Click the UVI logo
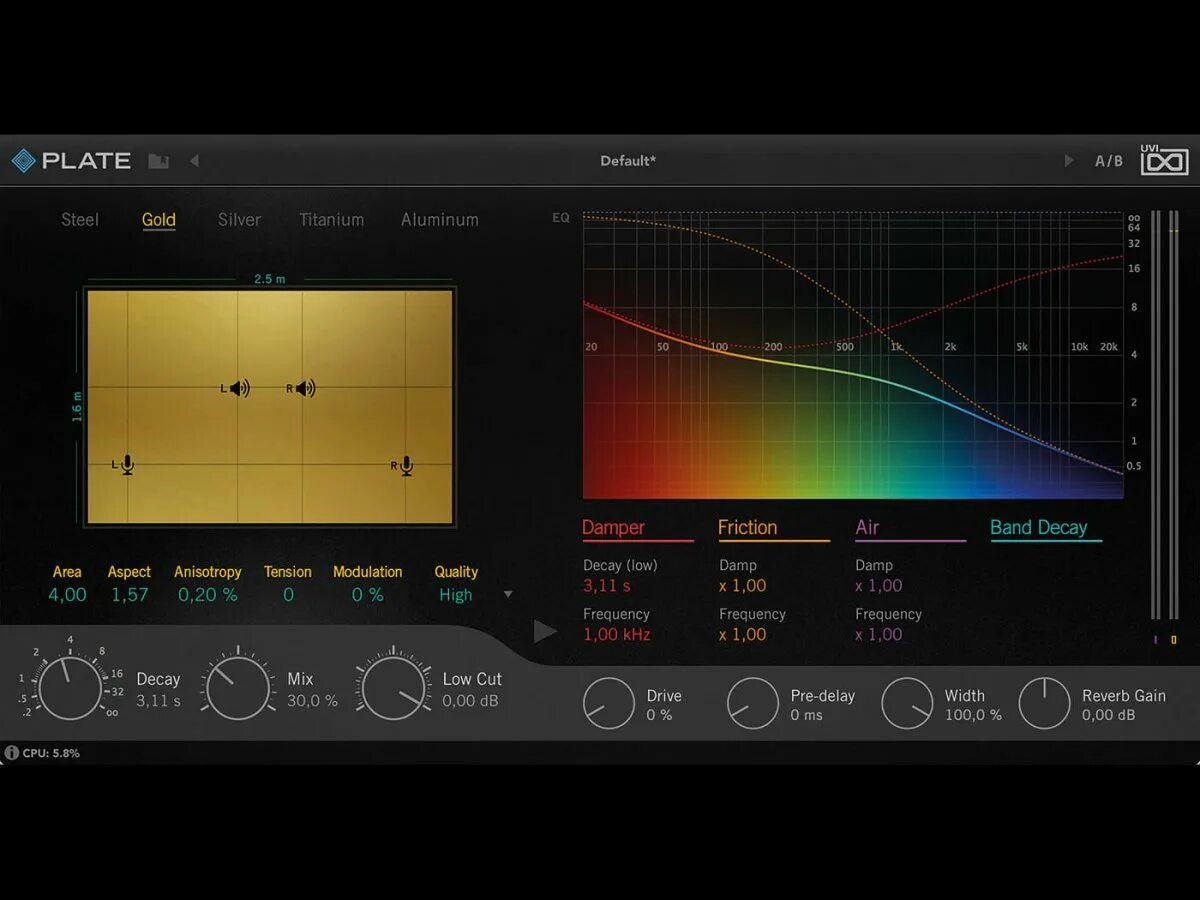1200x900 pixels. coord(1165,160)
